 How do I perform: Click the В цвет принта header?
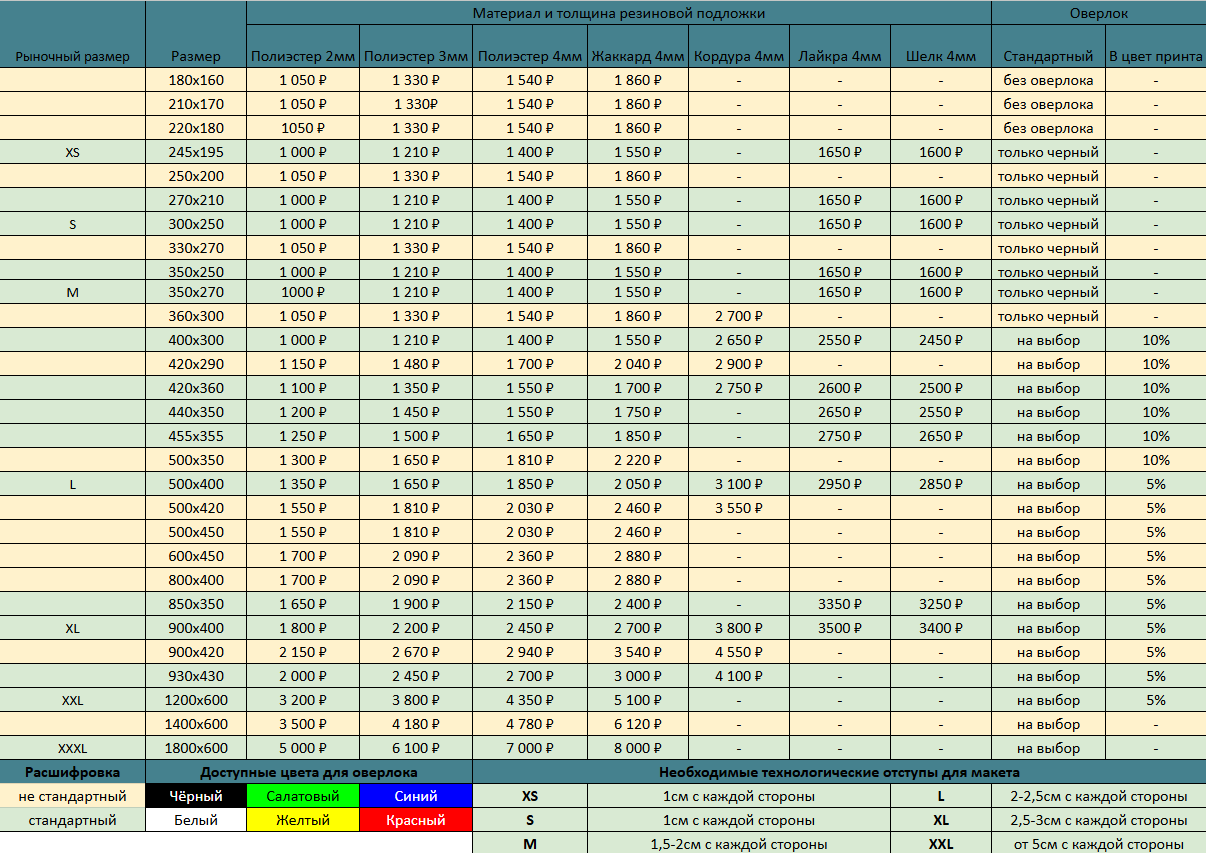click(x=1155, y=56)
